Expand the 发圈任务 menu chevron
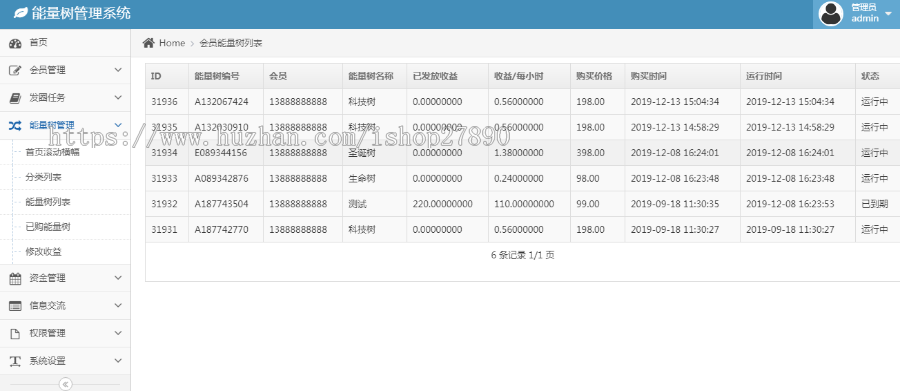 (x=118, y=98)
